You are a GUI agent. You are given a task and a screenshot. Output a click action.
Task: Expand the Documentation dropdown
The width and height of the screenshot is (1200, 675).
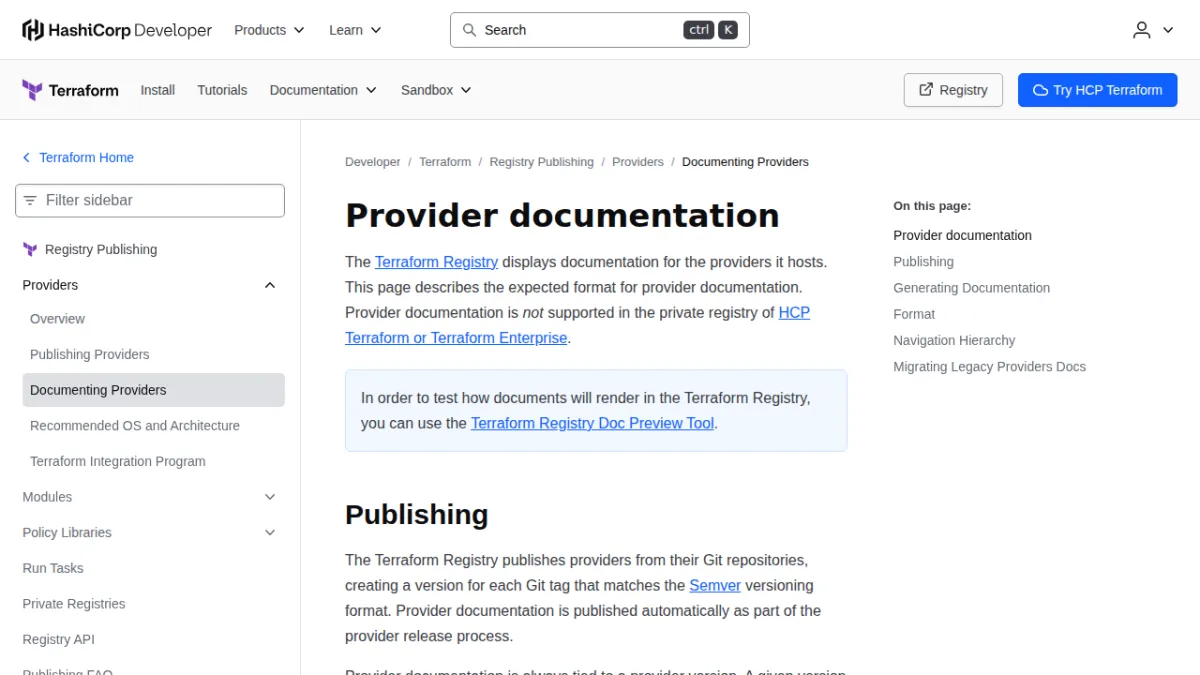tap(323, 90)
